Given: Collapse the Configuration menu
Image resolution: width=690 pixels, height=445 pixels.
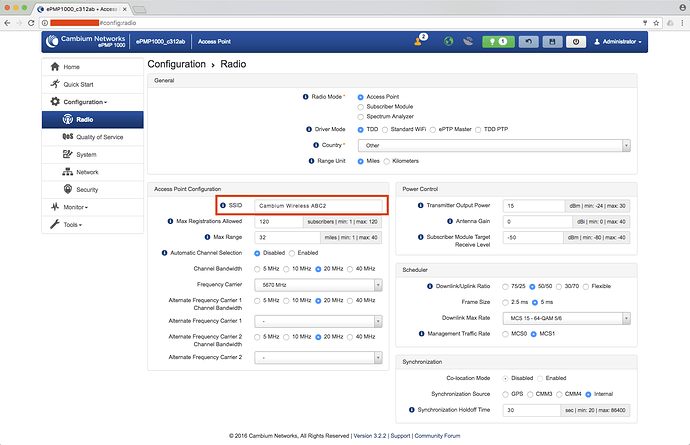Looking at the screenshot, I should 93,102.
